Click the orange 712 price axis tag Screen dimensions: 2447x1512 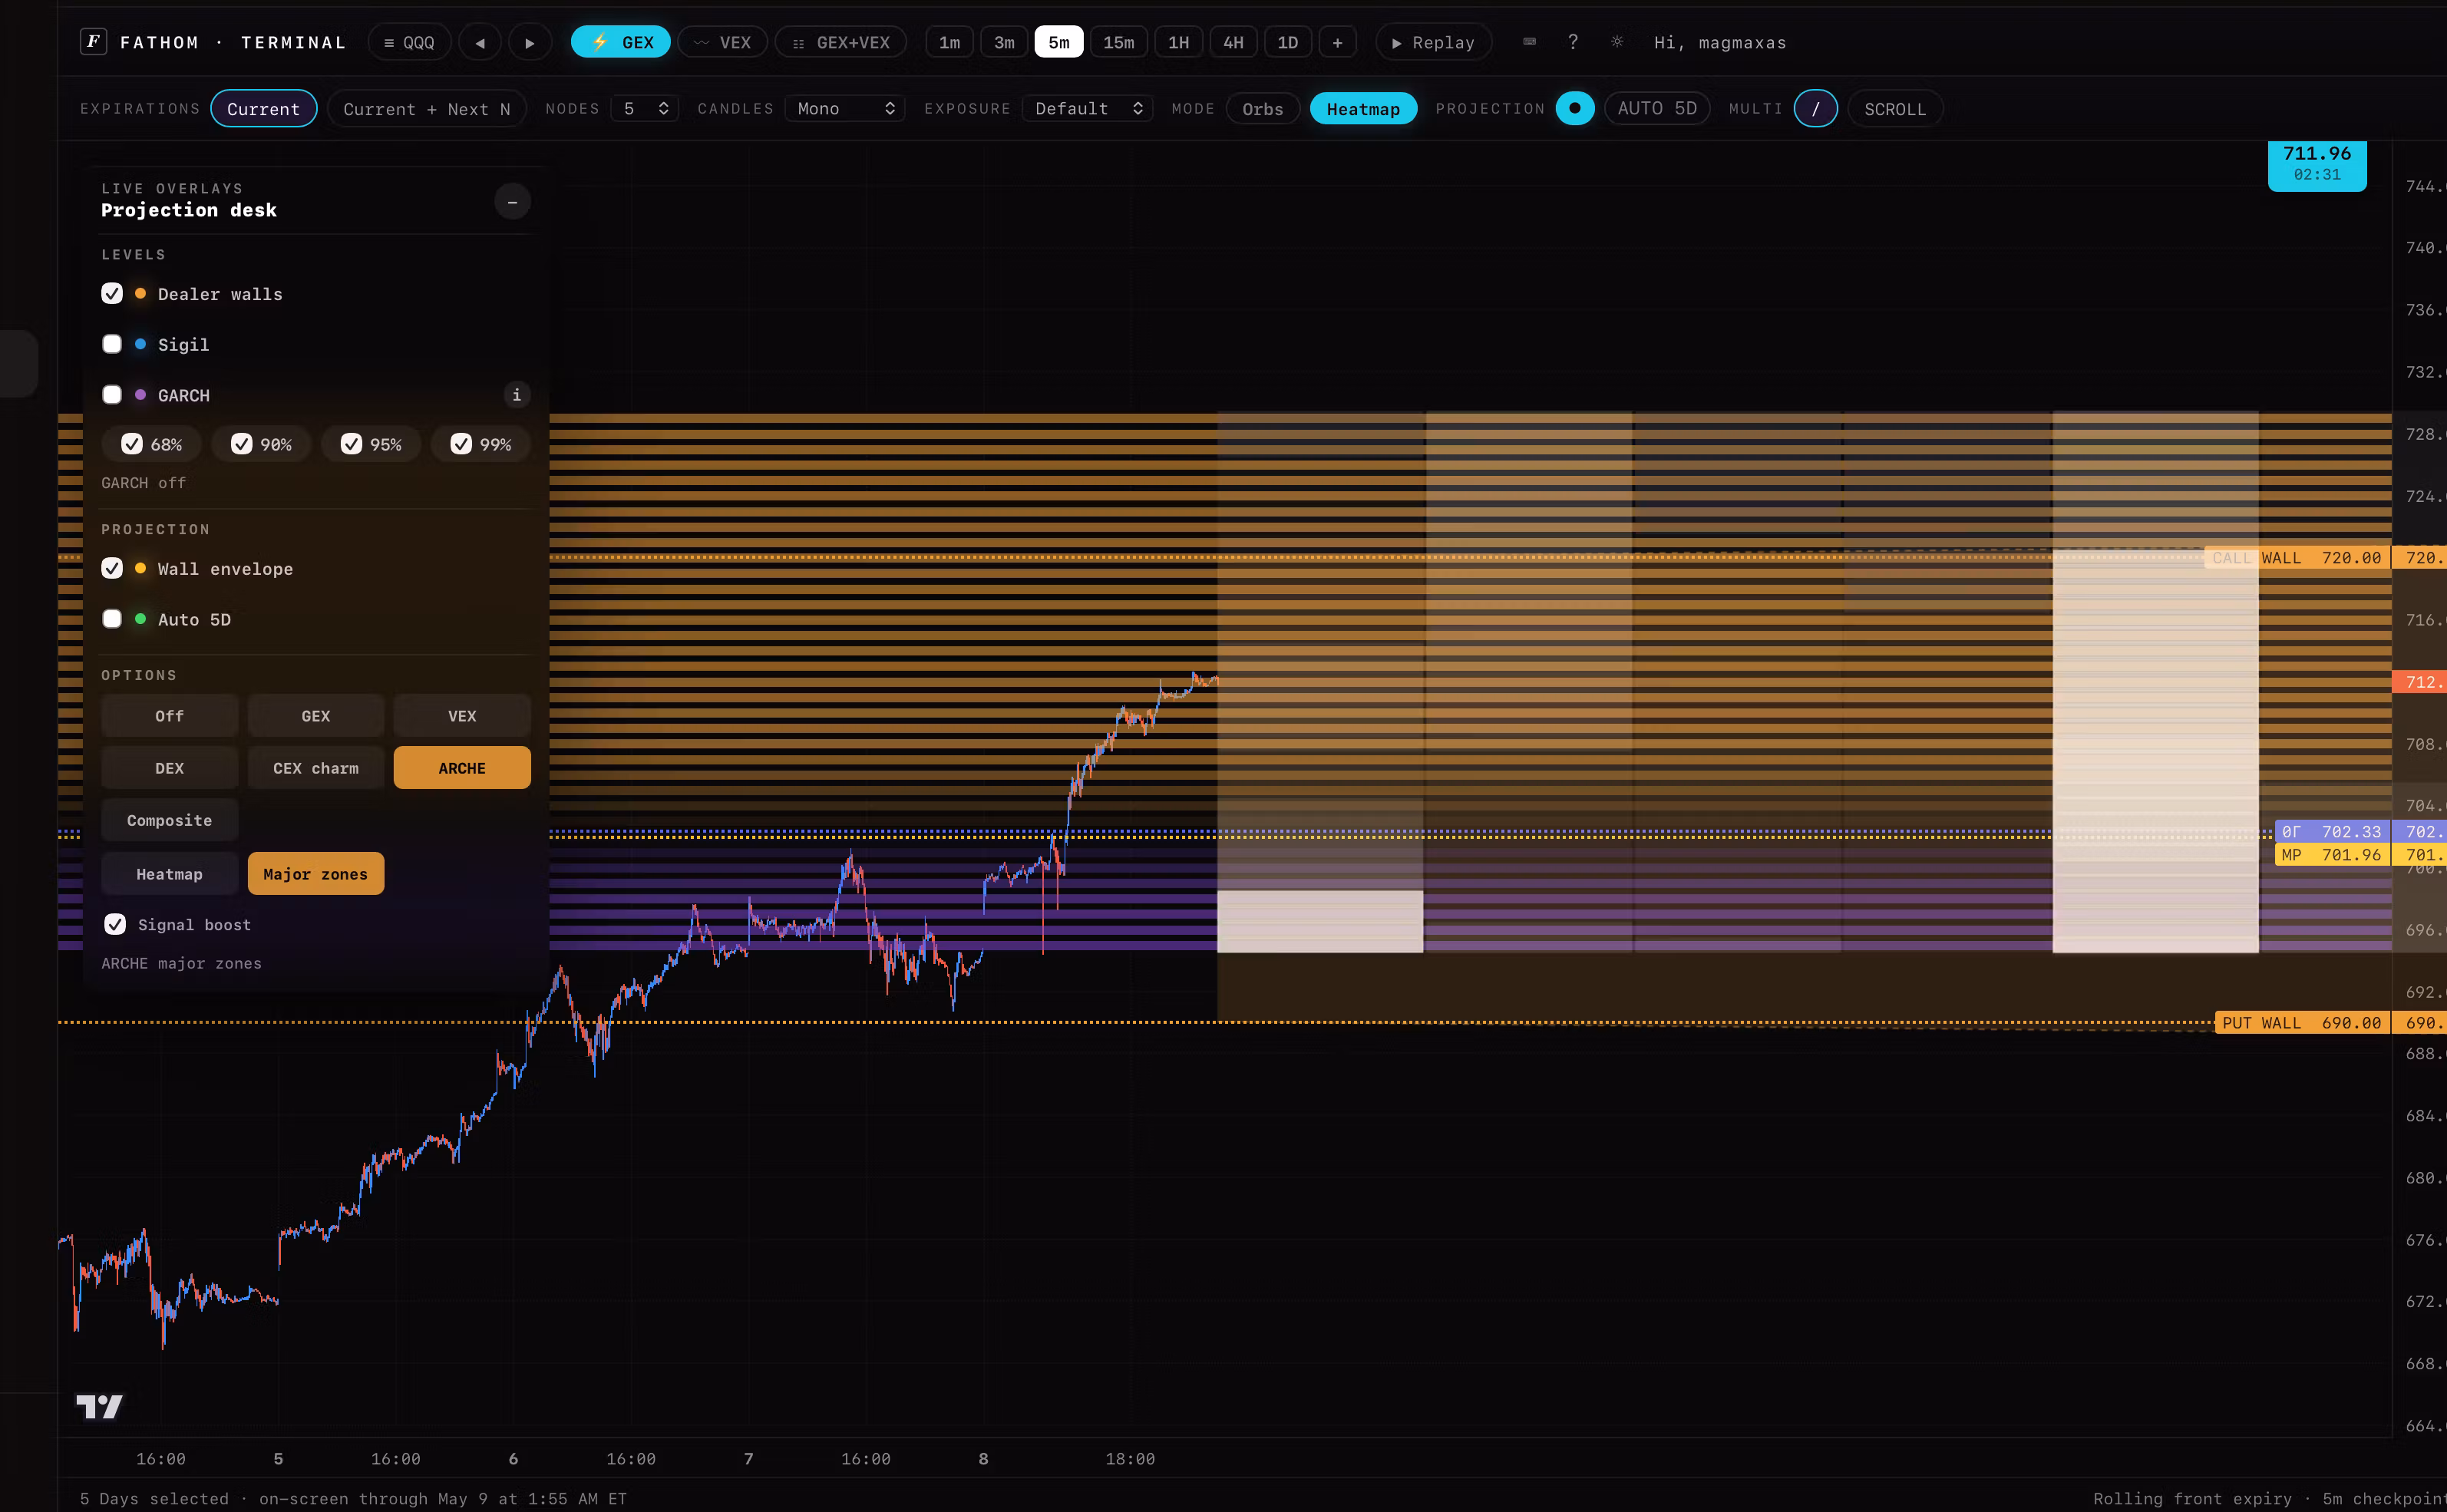2420,682
